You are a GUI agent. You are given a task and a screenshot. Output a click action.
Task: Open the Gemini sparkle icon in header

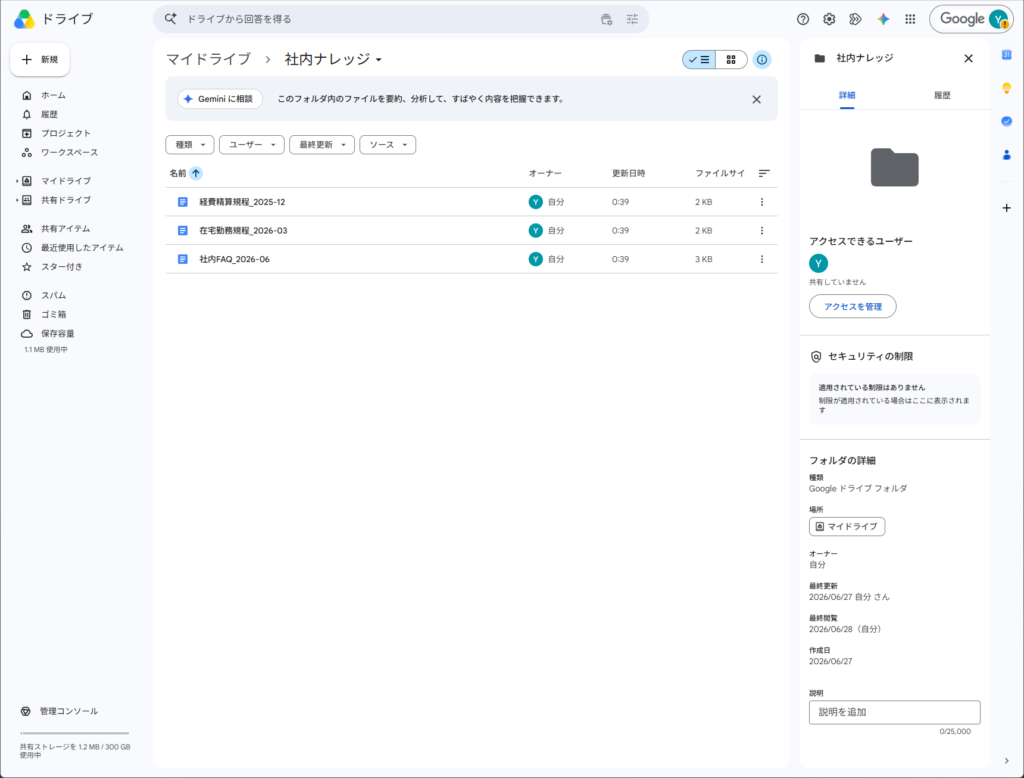click(x=883, y=19)
